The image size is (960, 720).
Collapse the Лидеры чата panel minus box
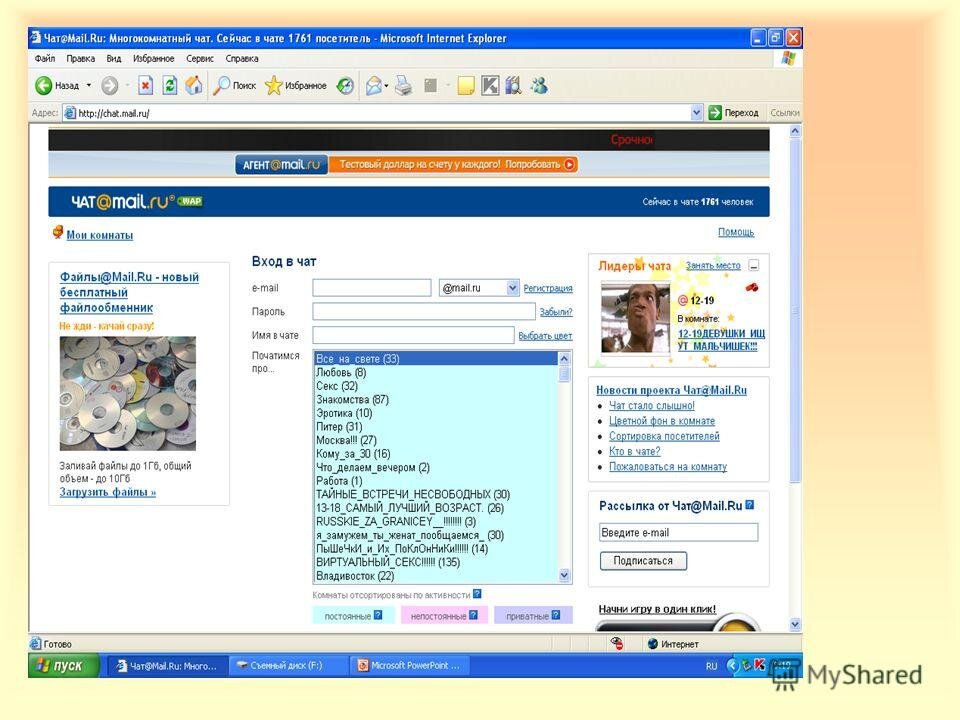point(754,265)
